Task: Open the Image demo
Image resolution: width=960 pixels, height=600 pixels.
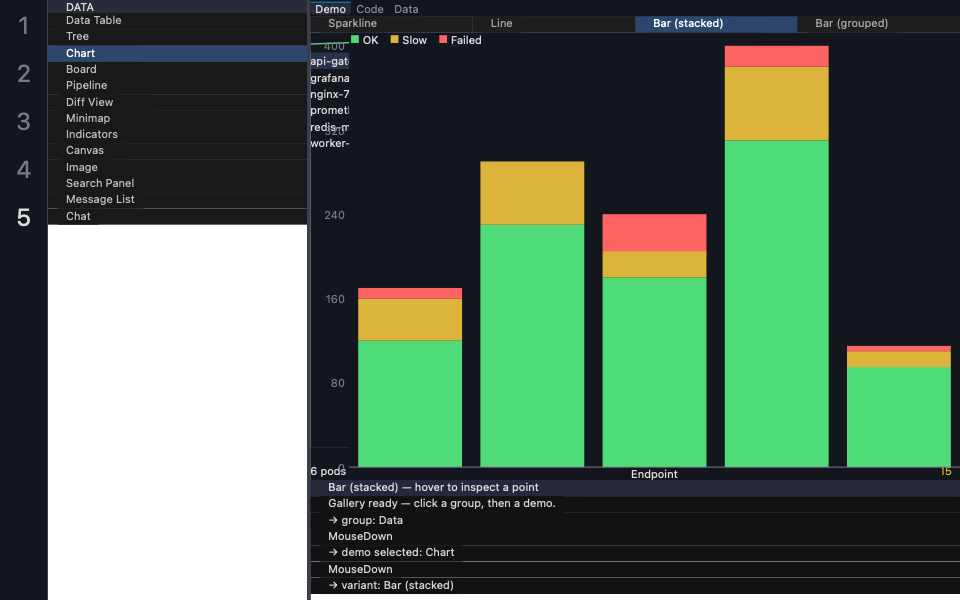Action: [x=178, y=167]
